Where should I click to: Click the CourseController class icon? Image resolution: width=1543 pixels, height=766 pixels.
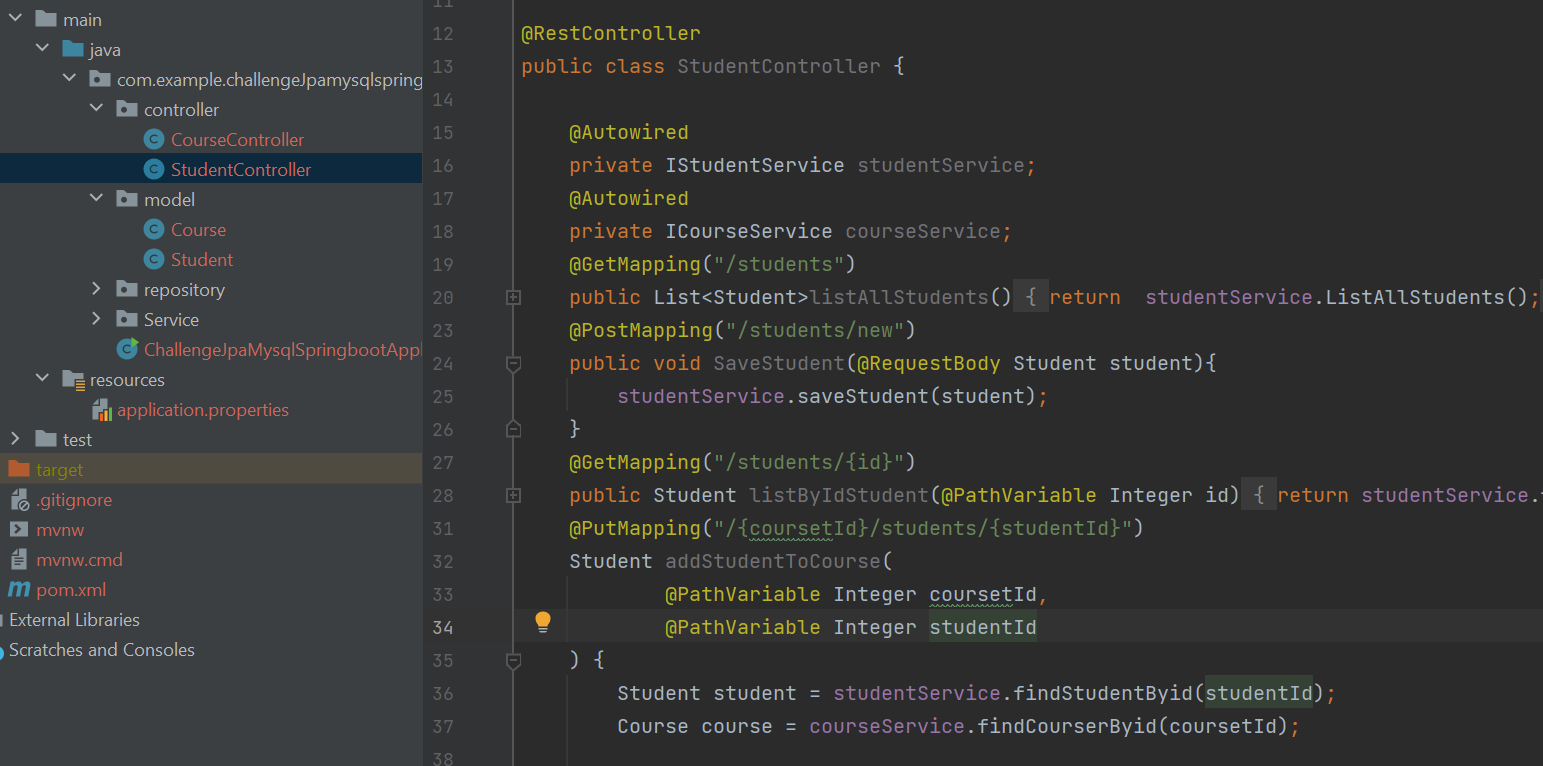pyautogui.click(x=153, y=140)
